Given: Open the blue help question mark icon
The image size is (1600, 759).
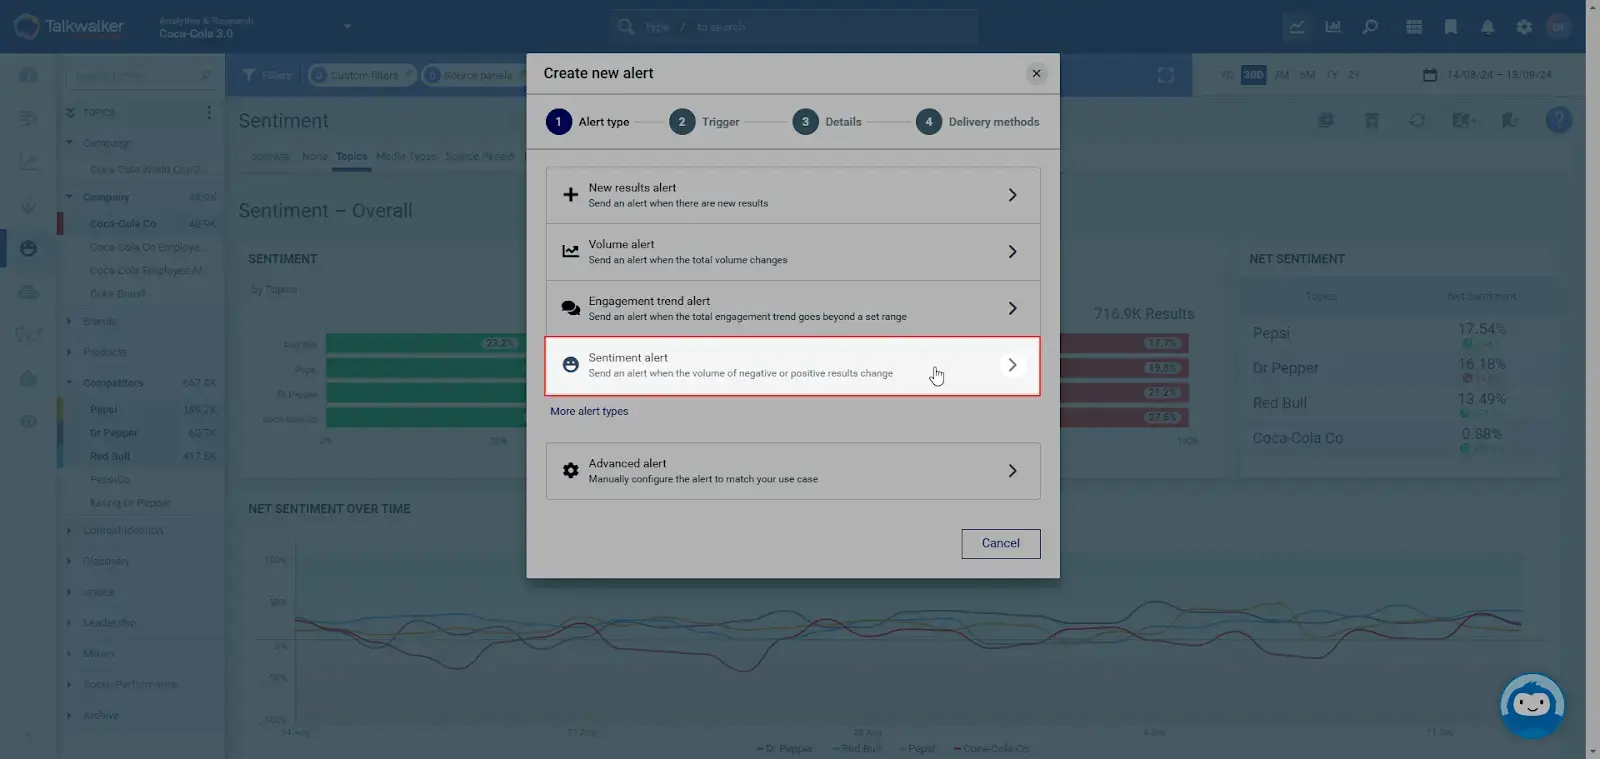Looking at the screenshot, I should tap(1559, 120).
